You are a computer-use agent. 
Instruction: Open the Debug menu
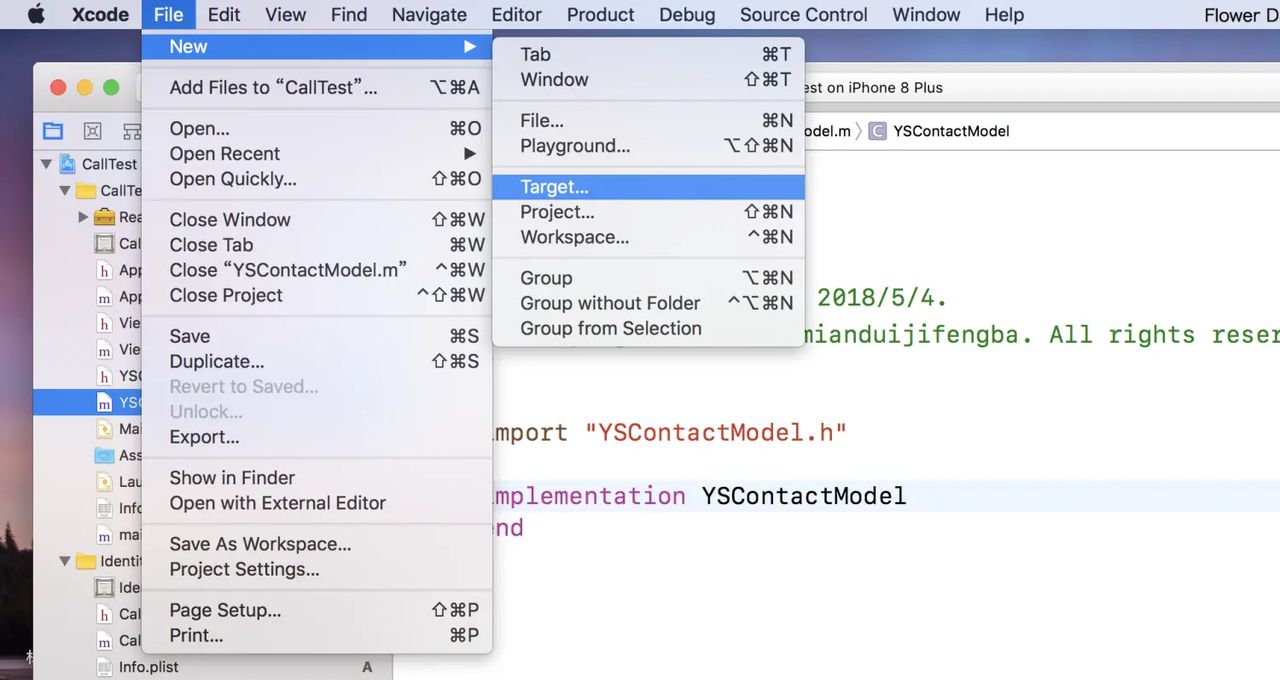687,14
